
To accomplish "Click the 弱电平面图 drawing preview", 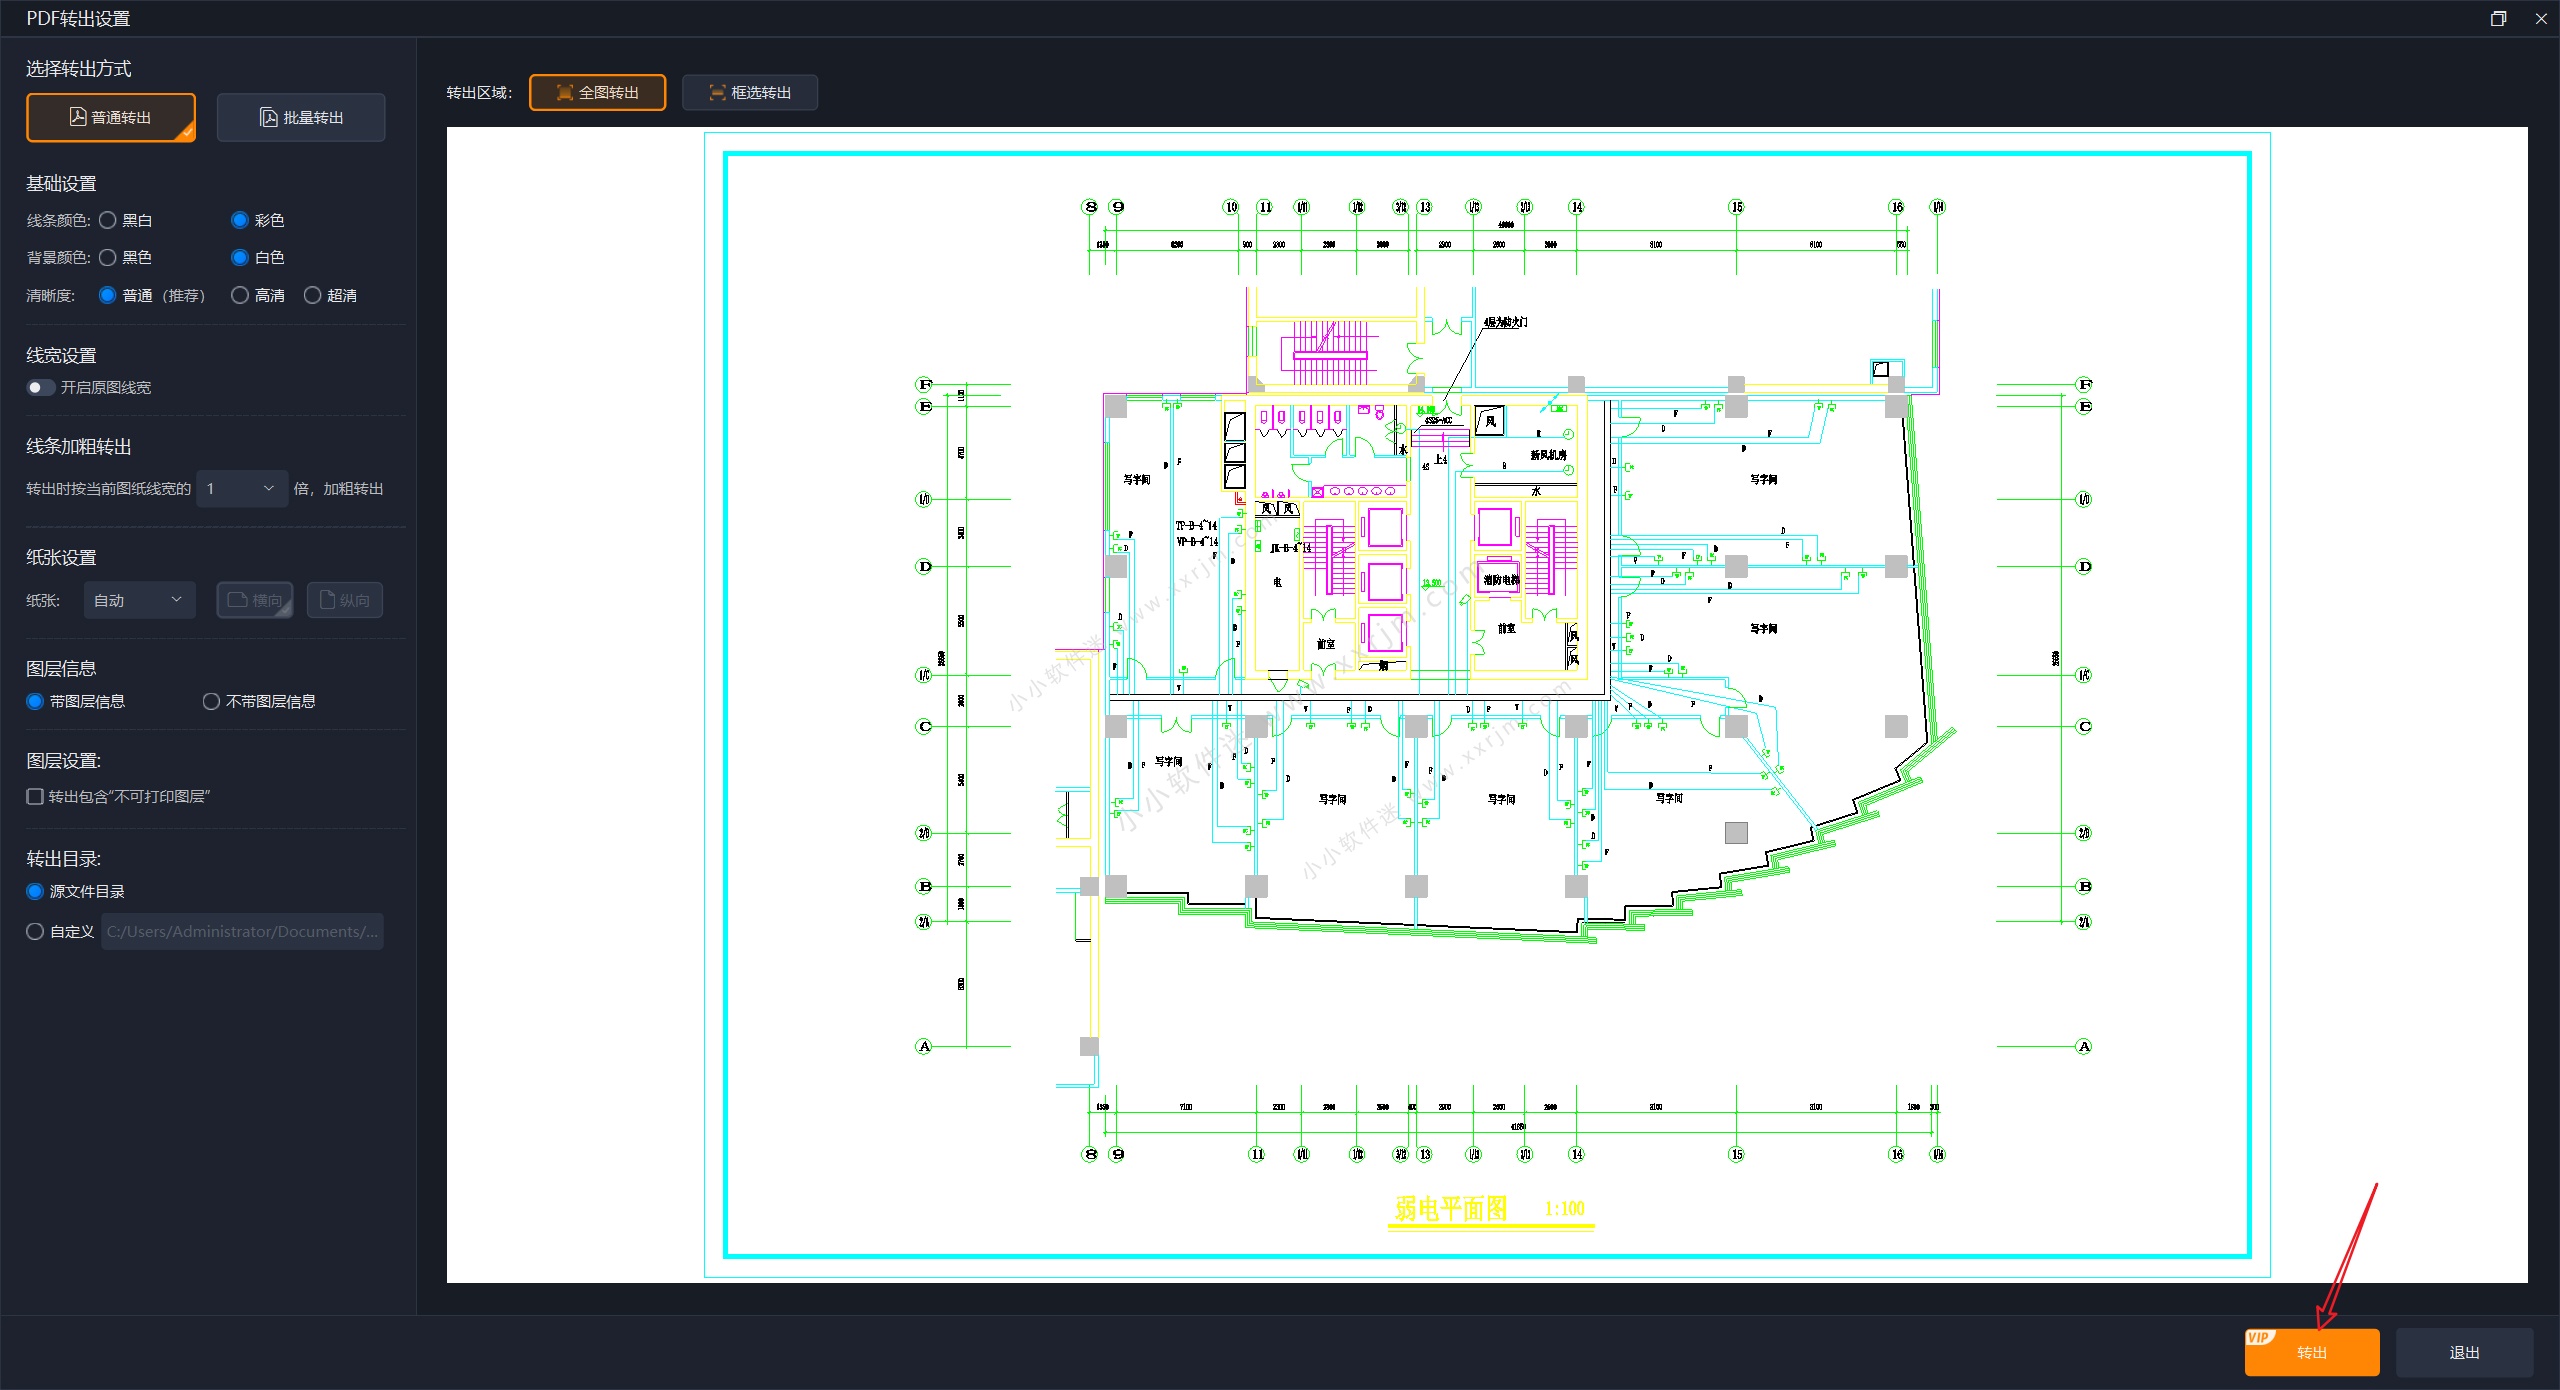I will tap(1486, 704).
